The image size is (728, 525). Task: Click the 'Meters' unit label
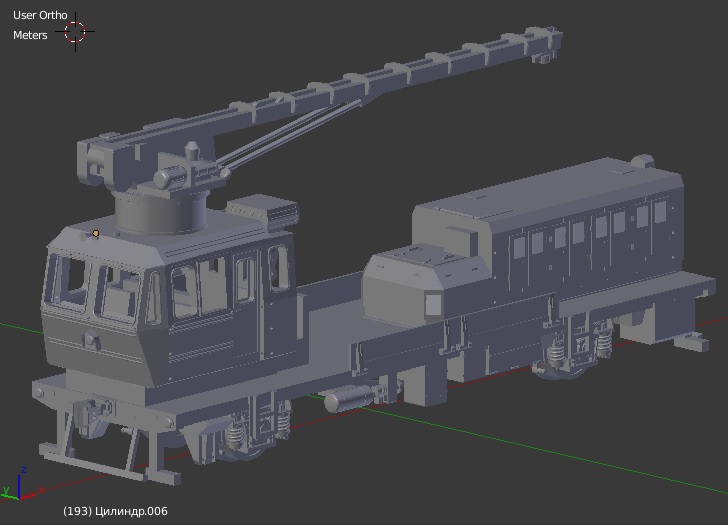30,35
